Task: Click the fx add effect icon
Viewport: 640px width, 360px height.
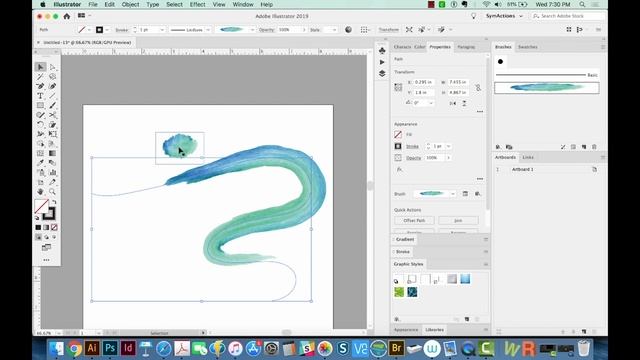Action: tap(399, 169)
